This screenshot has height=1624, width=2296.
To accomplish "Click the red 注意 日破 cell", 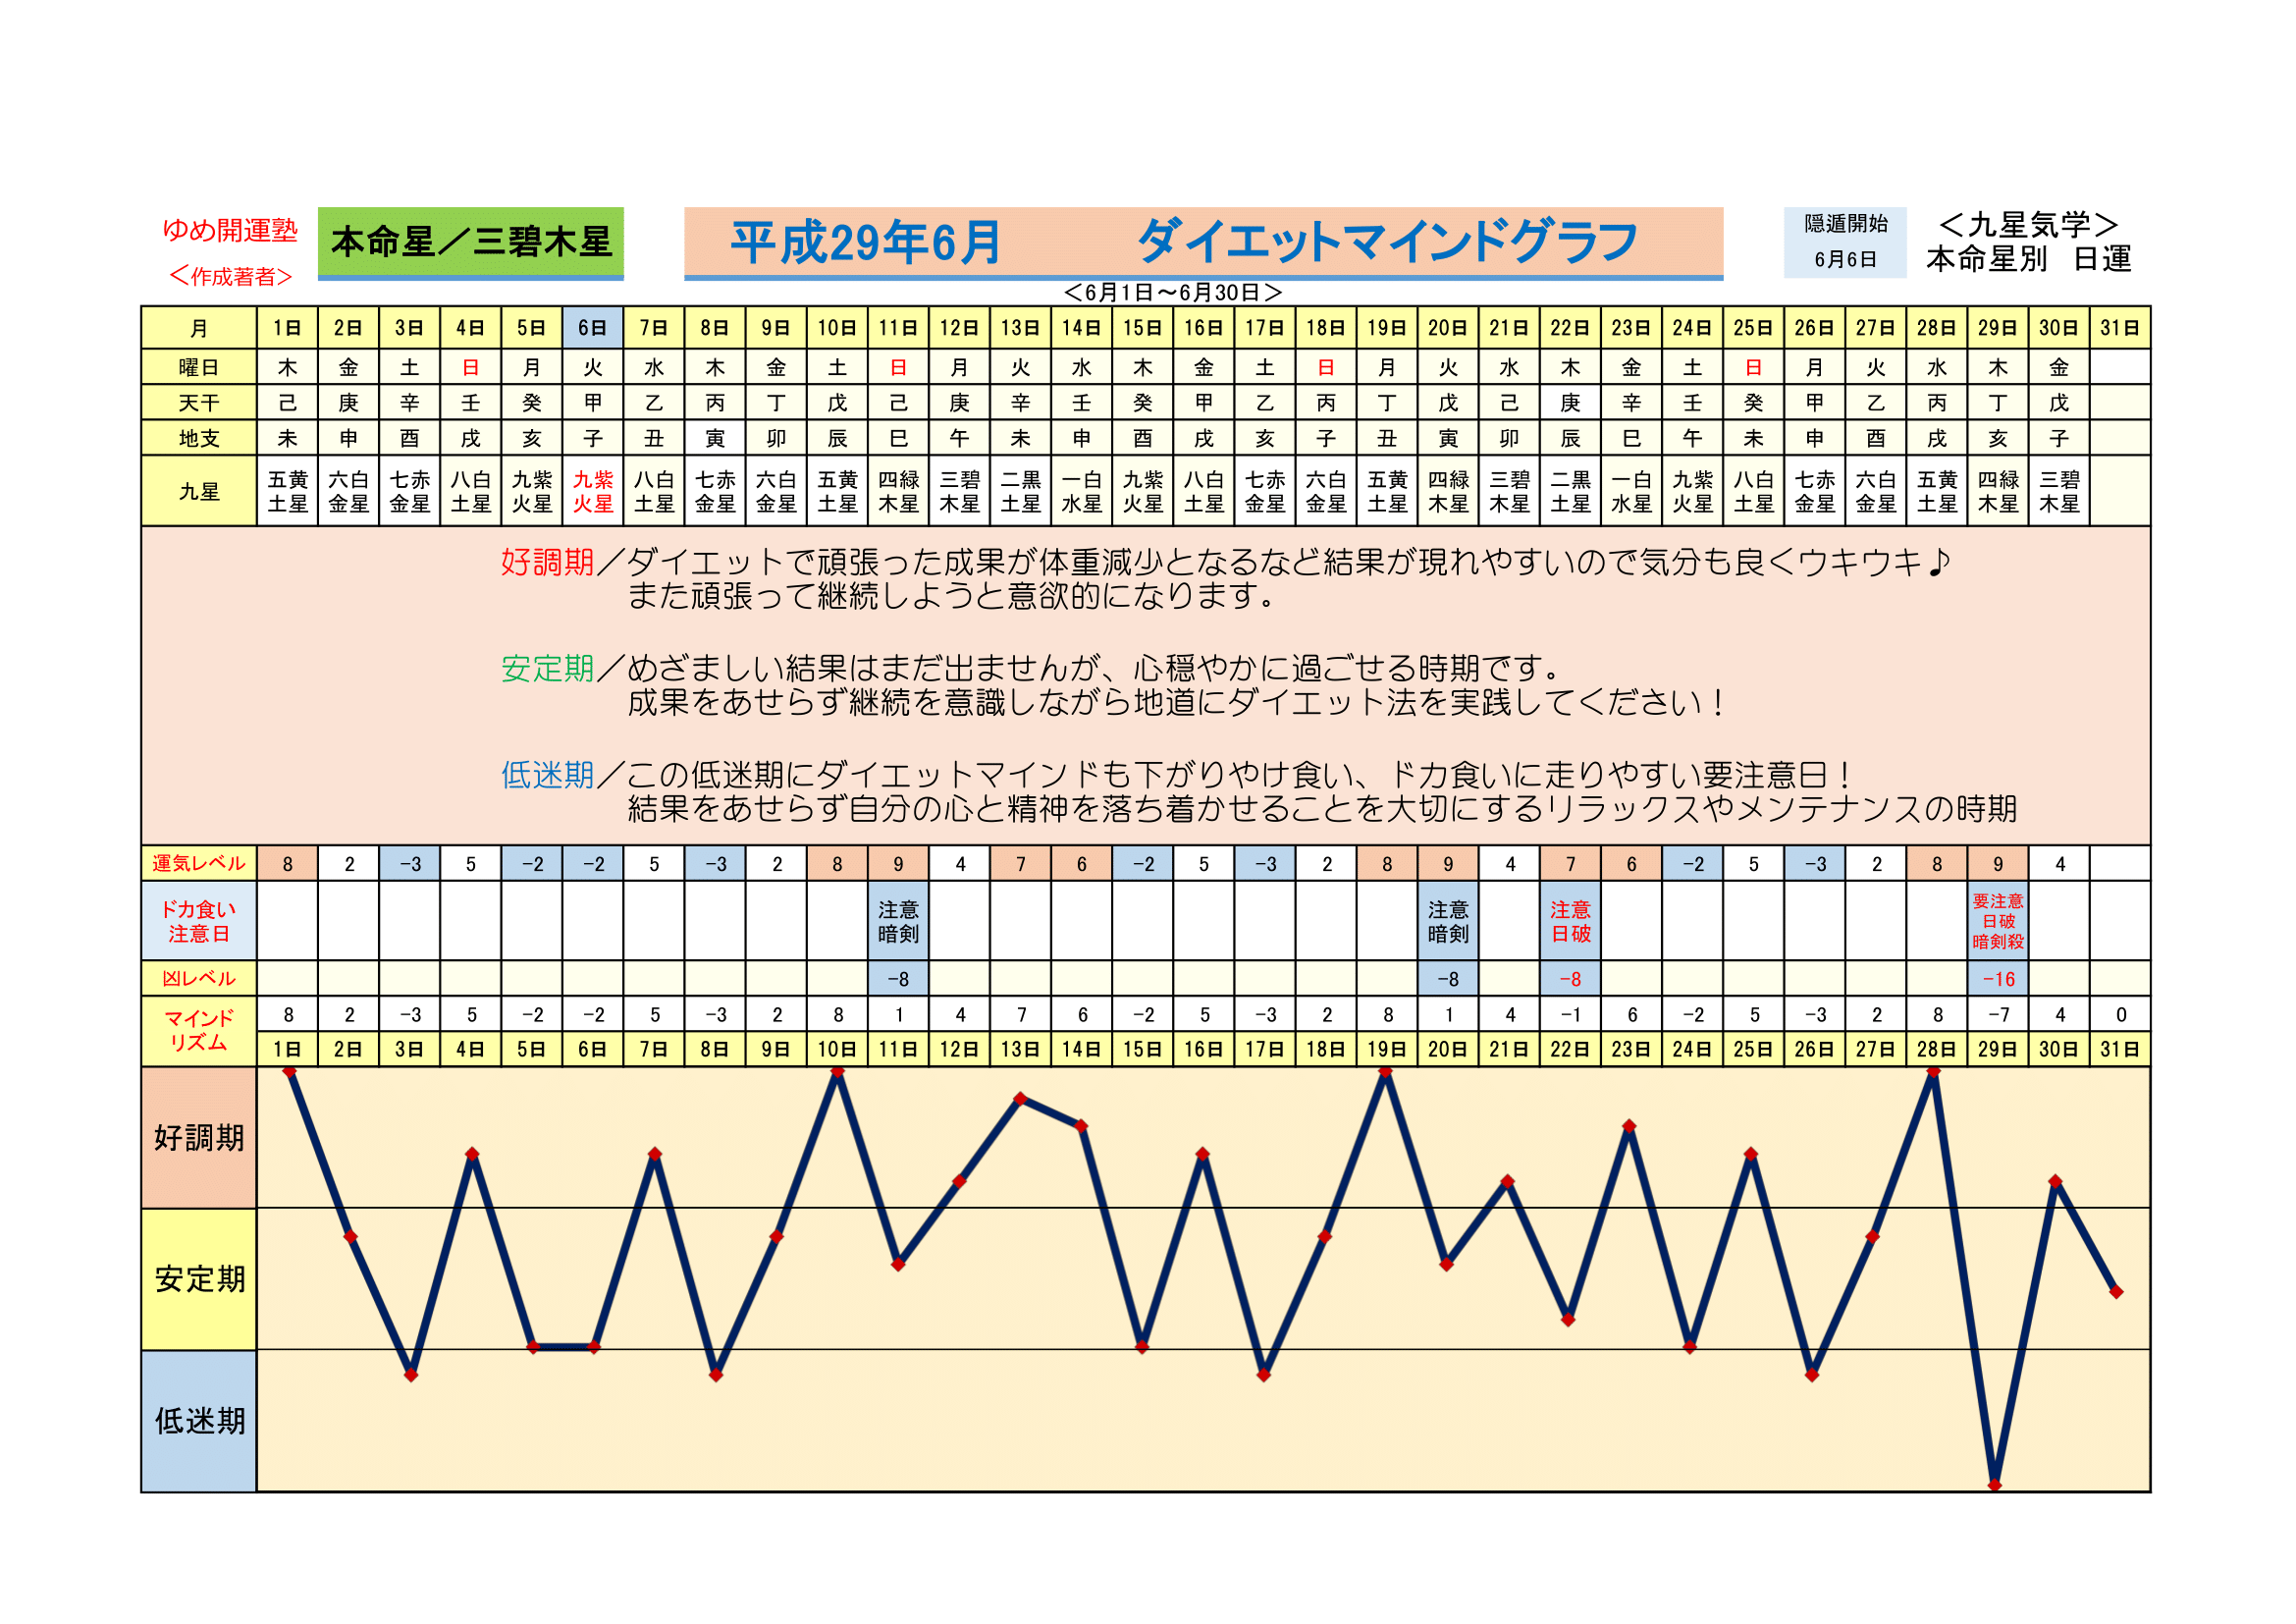I will click(x=1570, y=921).
